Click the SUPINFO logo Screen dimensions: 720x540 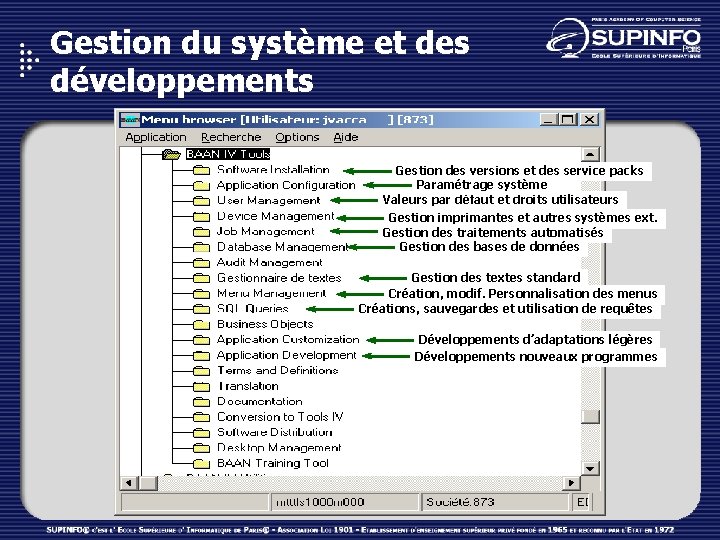pos(624,38)
